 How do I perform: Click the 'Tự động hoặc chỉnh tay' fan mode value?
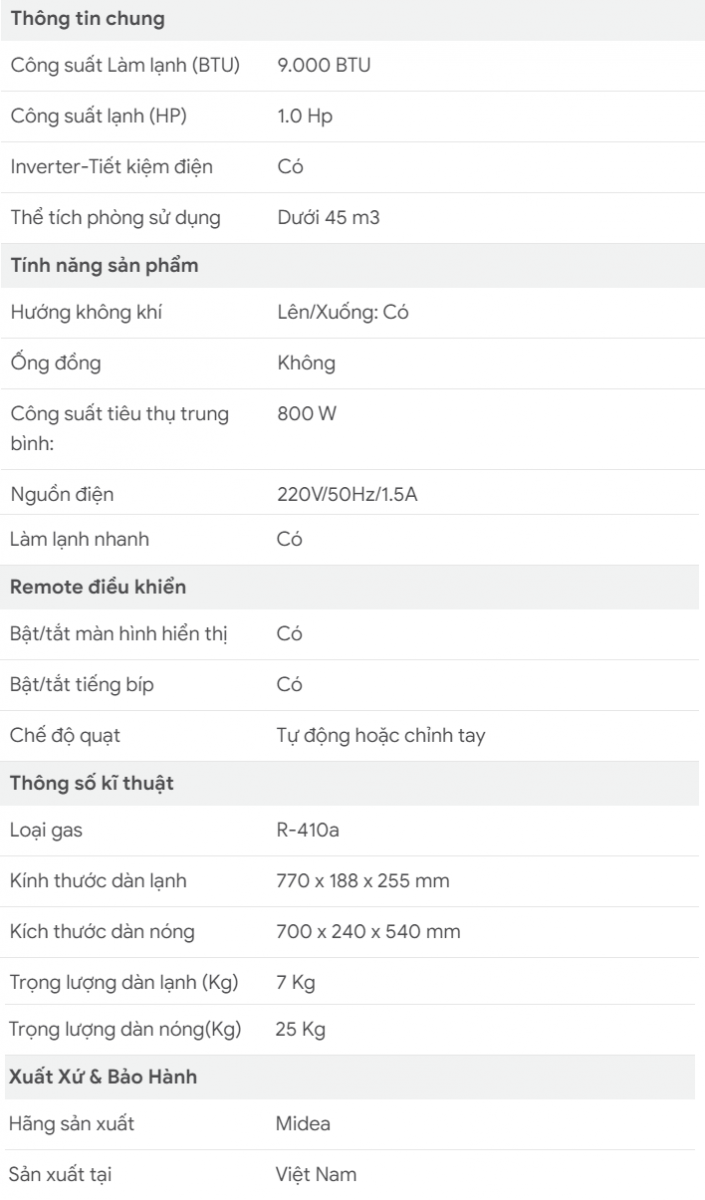click(381, 735)
